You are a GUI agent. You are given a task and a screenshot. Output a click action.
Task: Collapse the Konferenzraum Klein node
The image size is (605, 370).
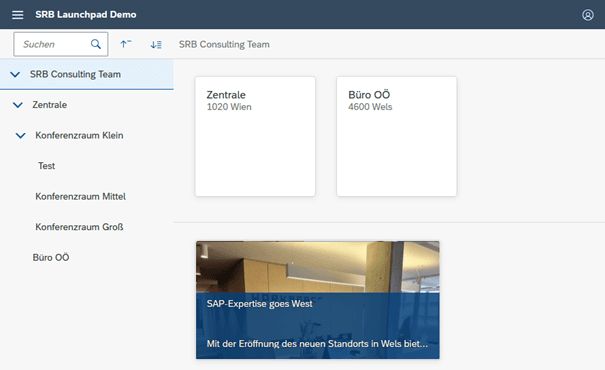[x=20, y=135]
